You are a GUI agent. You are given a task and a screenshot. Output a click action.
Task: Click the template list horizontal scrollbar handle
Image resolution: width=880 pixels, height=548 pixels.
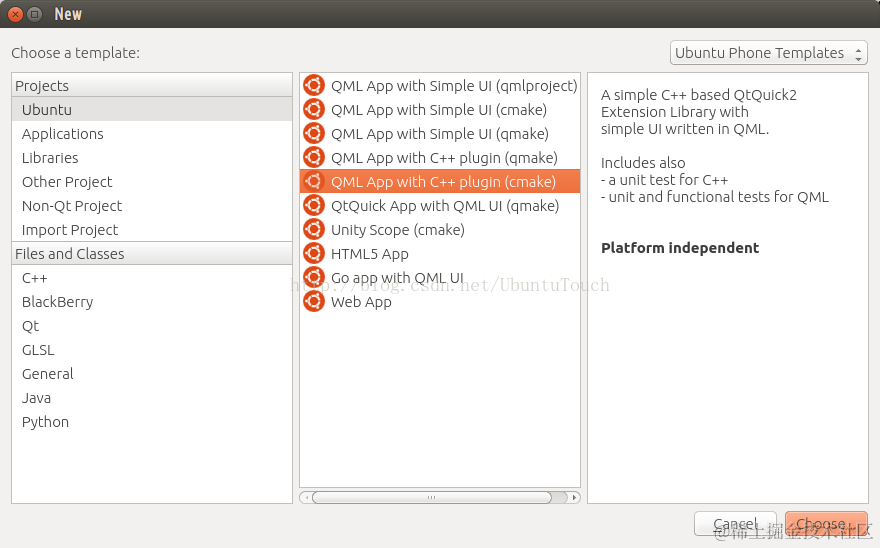click(432, 497)
